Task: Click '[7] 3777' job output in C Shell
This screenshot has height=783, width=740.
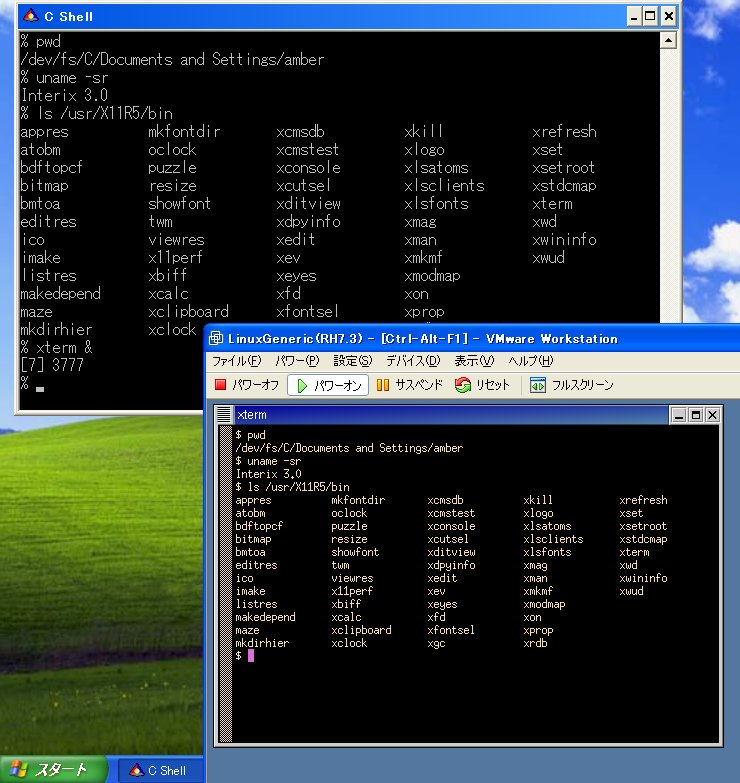Action: (52, 365)
